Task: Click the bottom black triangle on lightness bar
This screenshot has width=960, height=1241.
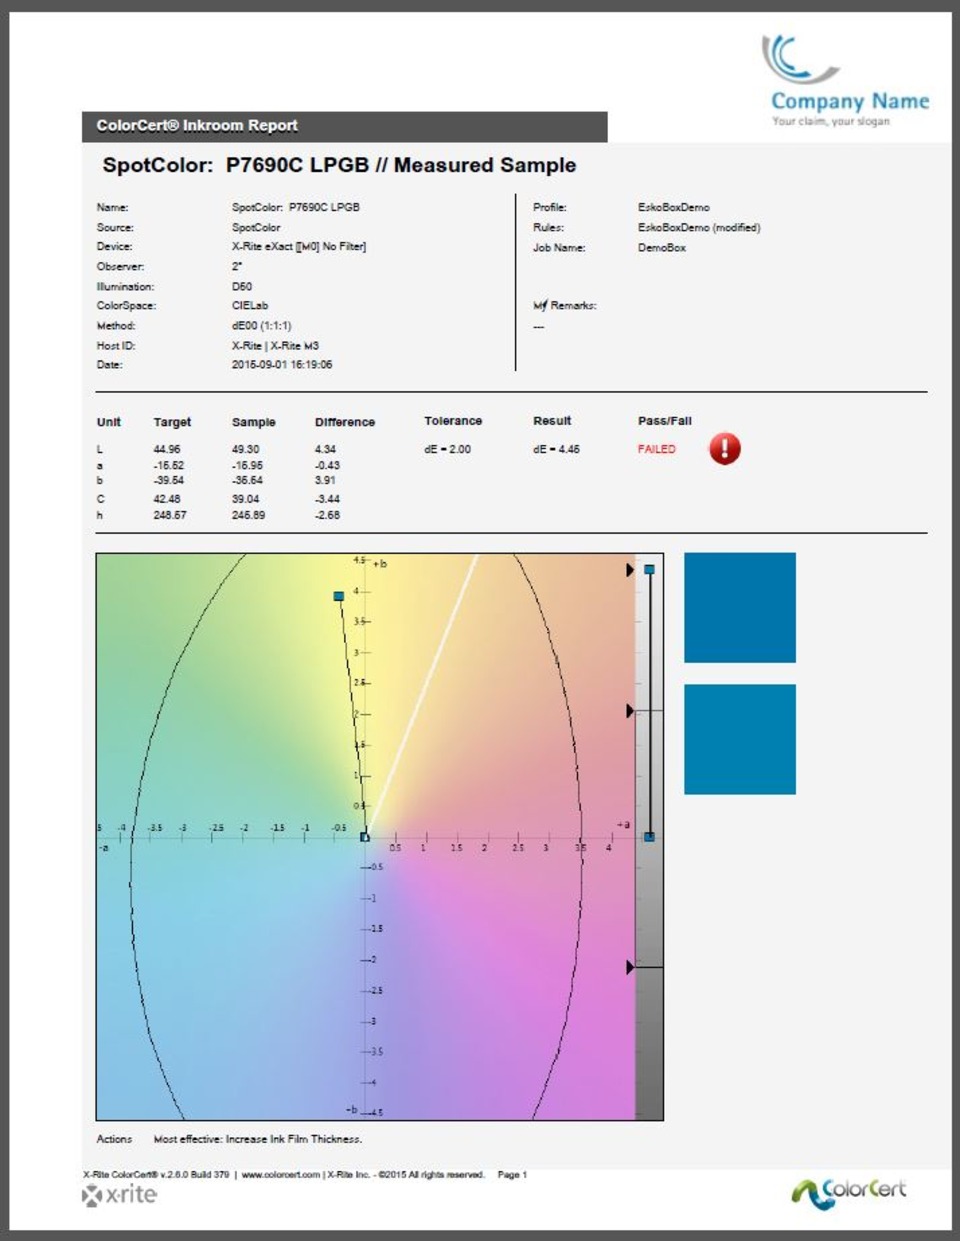Action: coord(630,967)
